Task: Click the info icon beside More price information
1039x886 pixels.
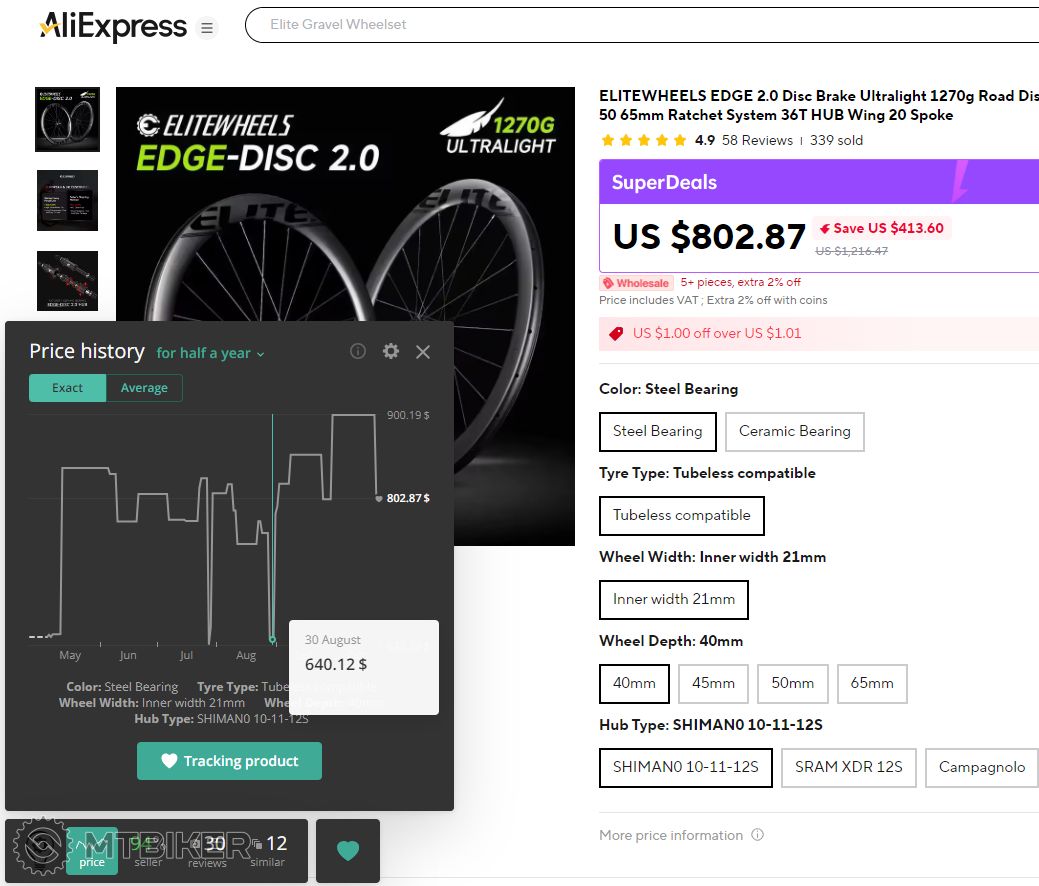Action: pos(757,835)
